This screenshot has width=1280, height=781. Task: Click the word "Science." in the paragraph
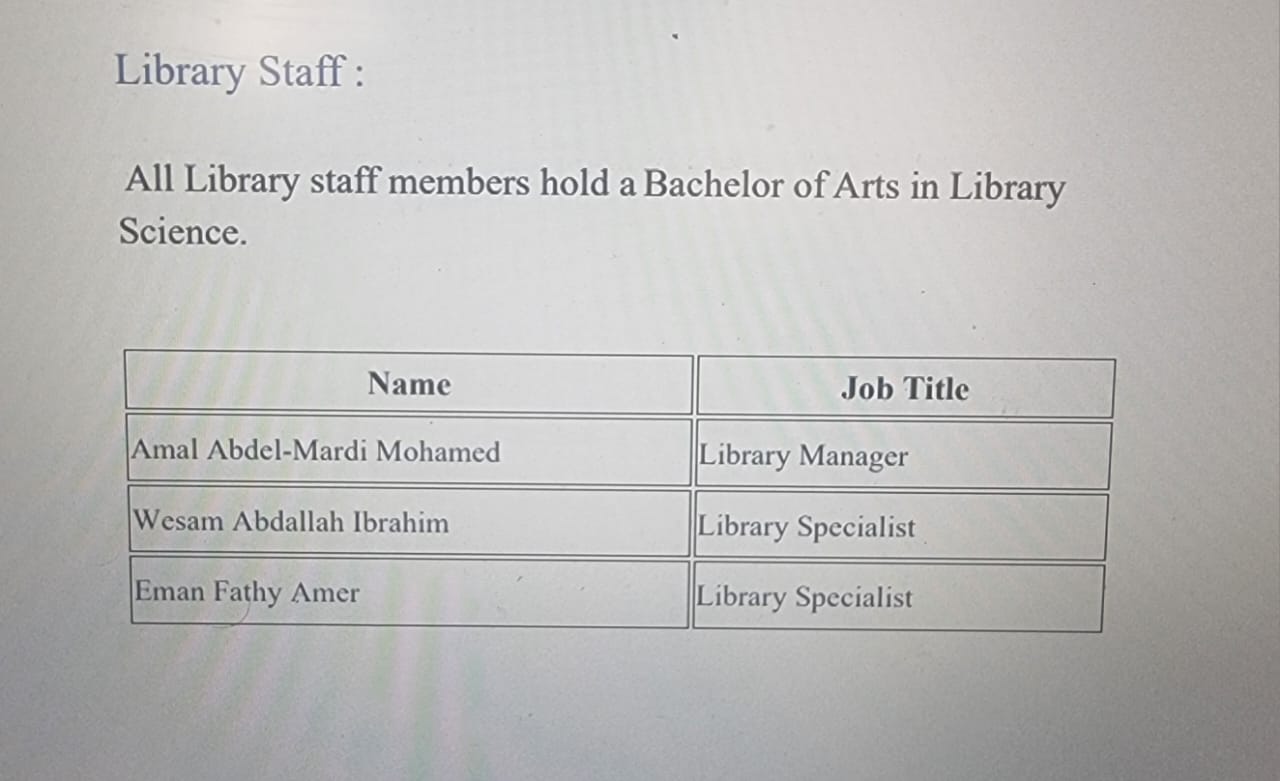[x=182, y=232]
